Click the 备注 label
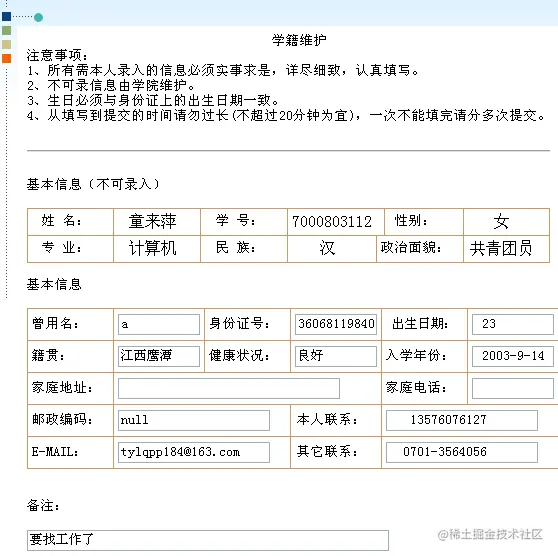This screenshot has width=558, height=556. tap(43, 506)
